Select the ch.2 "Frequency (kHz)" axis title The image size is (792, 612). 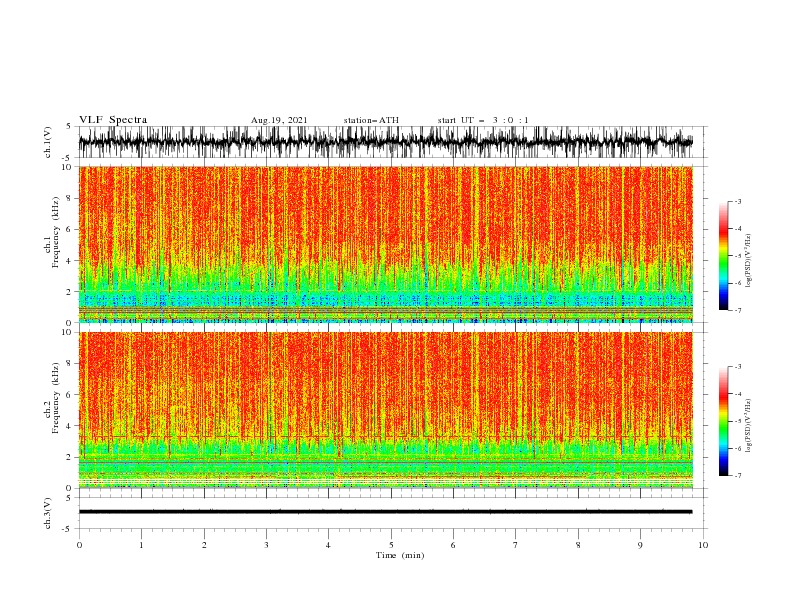(x=56, y=398)
